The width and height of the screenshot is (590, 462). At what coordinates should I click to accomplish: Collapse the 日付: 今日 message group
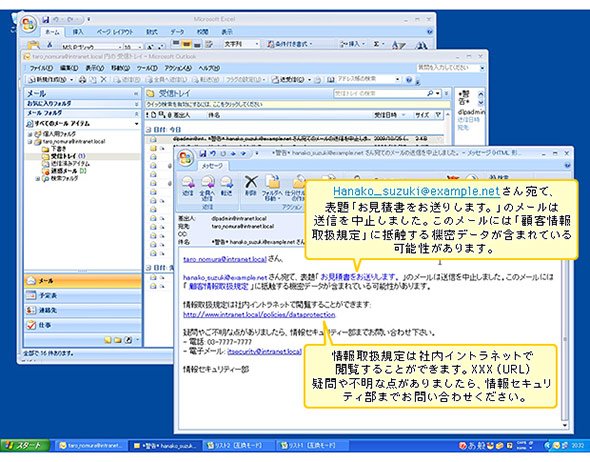[x=148, y=129]
